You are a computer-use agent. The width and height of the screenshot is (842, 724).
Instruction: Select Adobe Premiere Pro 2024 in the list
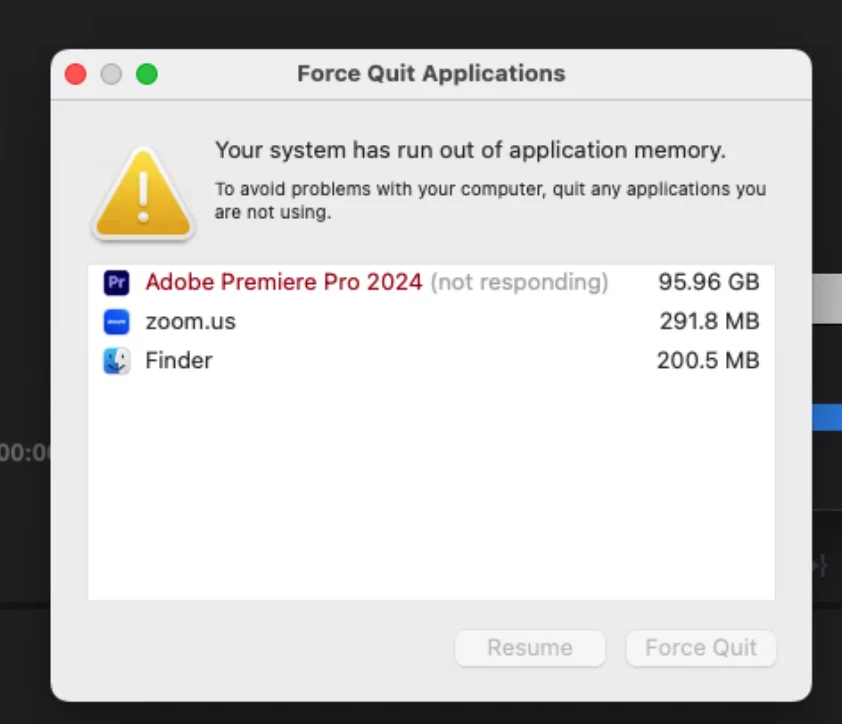pyautogui.click(x=283, y=282)
